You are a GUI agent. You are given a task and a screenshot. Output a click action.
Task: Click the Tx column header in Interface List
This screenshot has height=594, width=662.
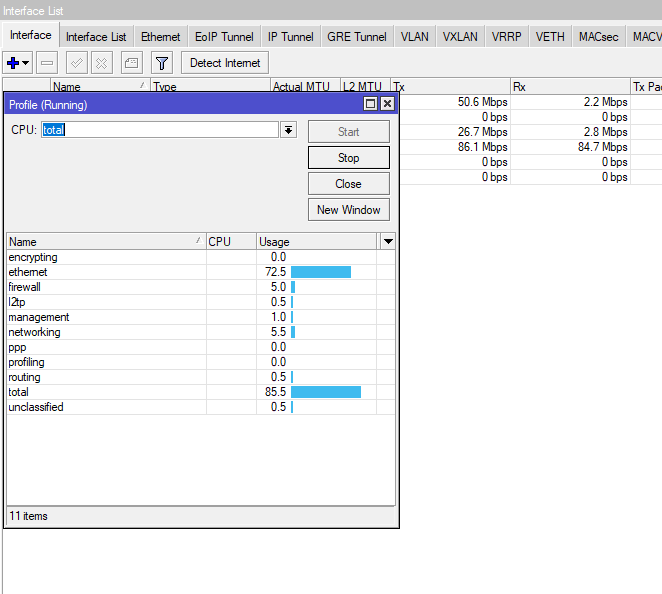coord(450,87)
